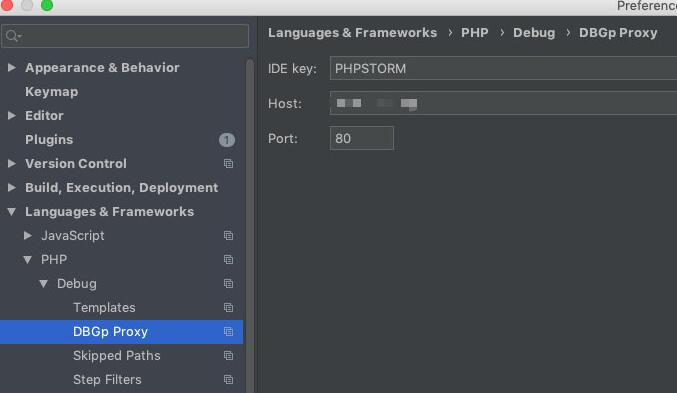The width and height of the screenshot is (677, 393).
Task: Click the settings search field
Action: pyautogui.click(x=125, y=36)
